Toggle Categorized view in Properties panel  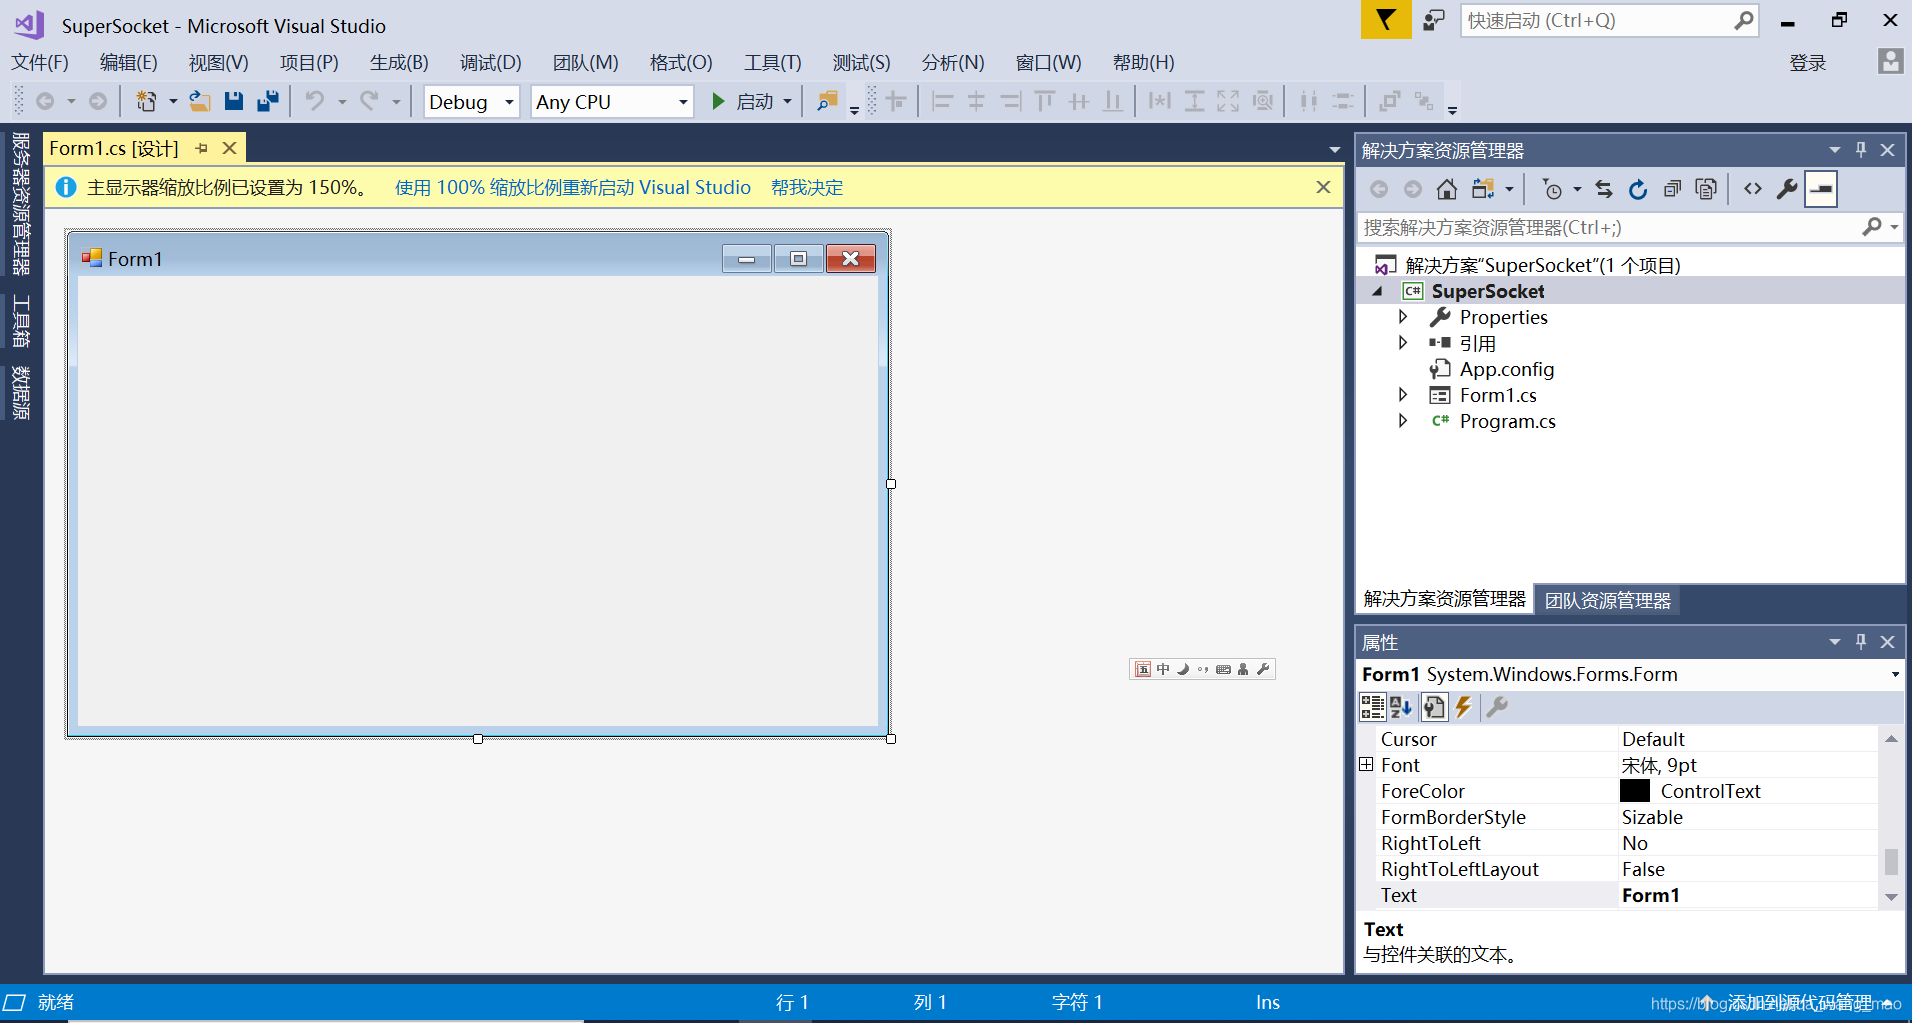(1372, 707)
